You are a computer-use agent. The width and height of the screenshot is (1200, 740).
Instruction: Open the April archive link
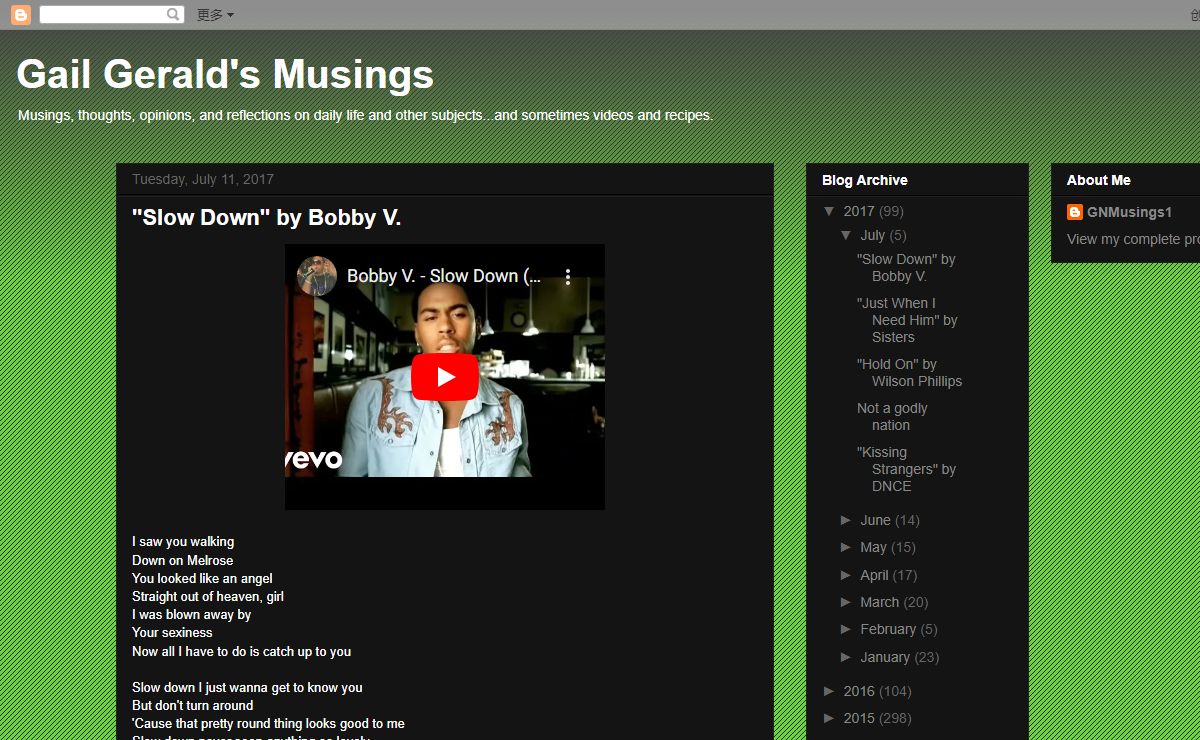(x=874, y=575)
